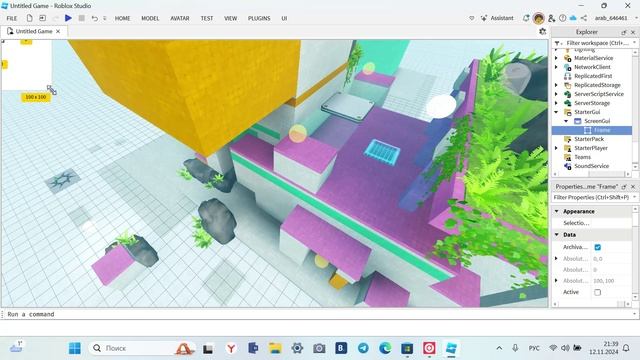This screenshot has width=640, height=360.
Task: Switch to the HOME ribbon tab
Action: [x=122, y=18]
